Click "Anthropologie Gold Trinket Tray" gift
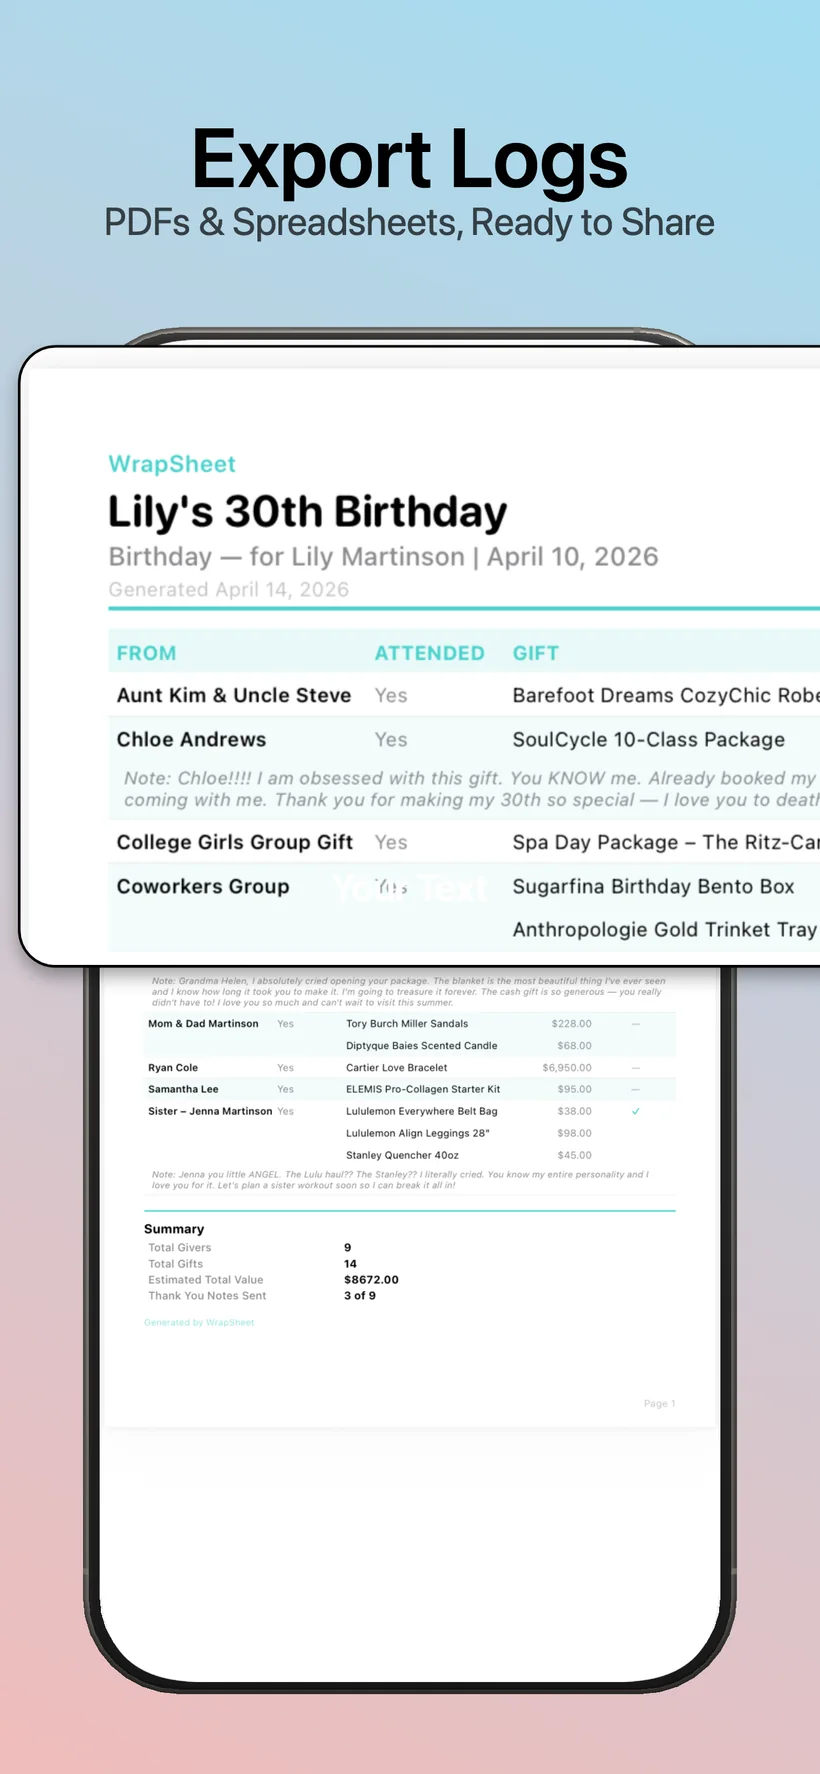This screenshot has height=1774, width=820. pos(665,929)
